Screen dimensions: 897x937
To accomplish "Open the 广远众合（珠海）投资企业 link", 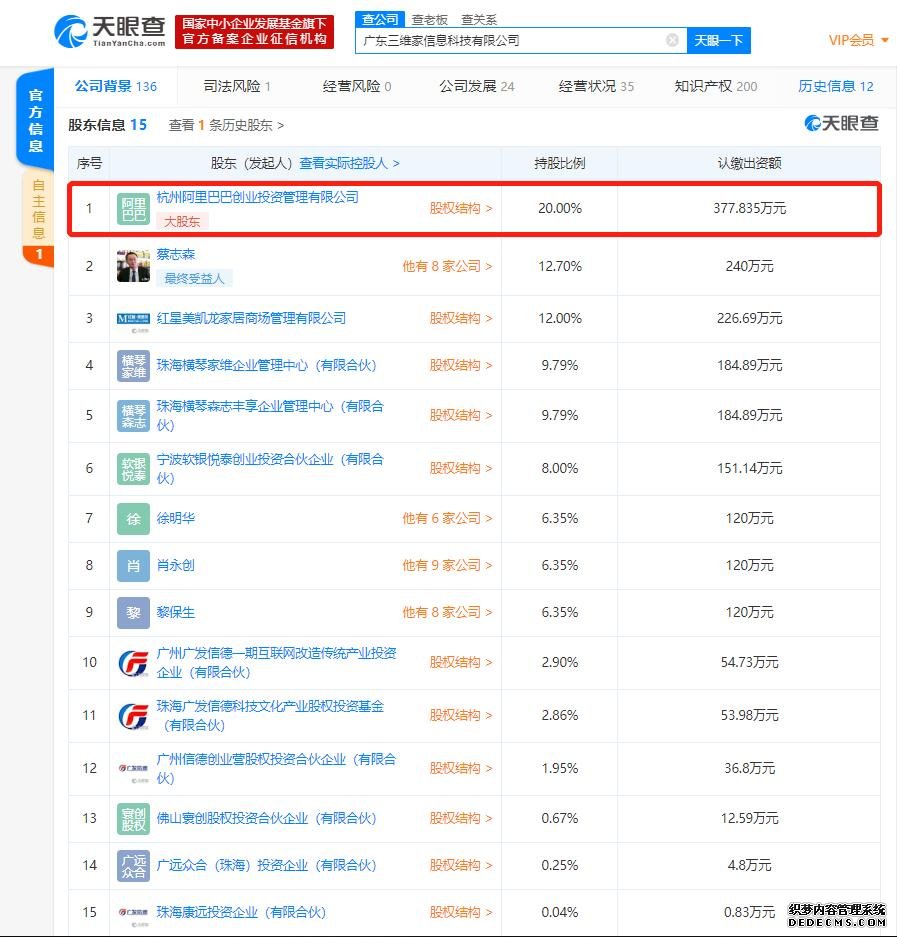I will click(x=267, y=866).
